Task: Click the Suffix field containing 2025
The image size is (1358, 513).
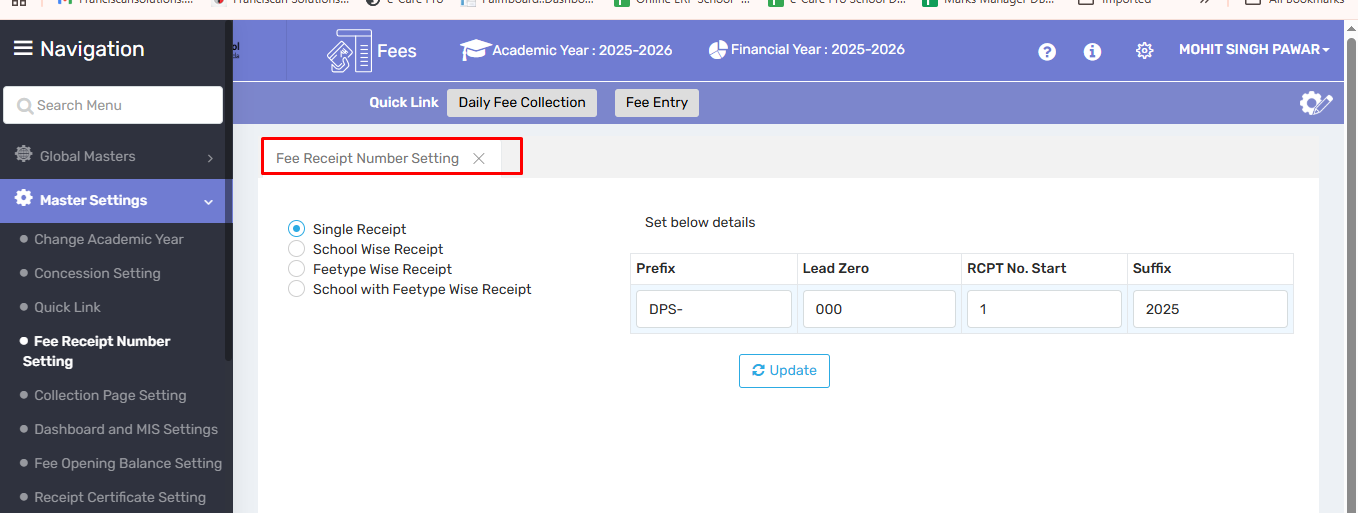Action: [1210, 309]
